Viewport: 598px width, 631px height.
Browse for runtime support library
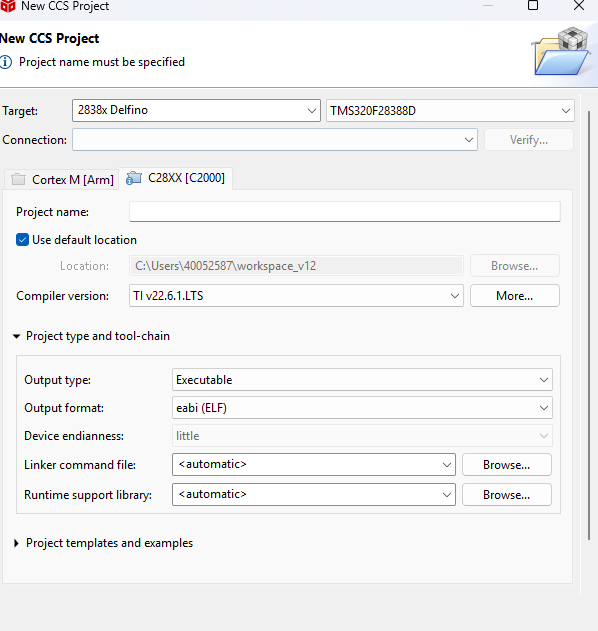507,495
